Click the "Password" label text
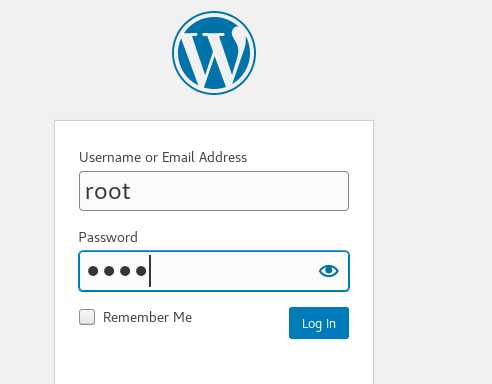Viewport: 492px width, 384px height. coord(108,237)
